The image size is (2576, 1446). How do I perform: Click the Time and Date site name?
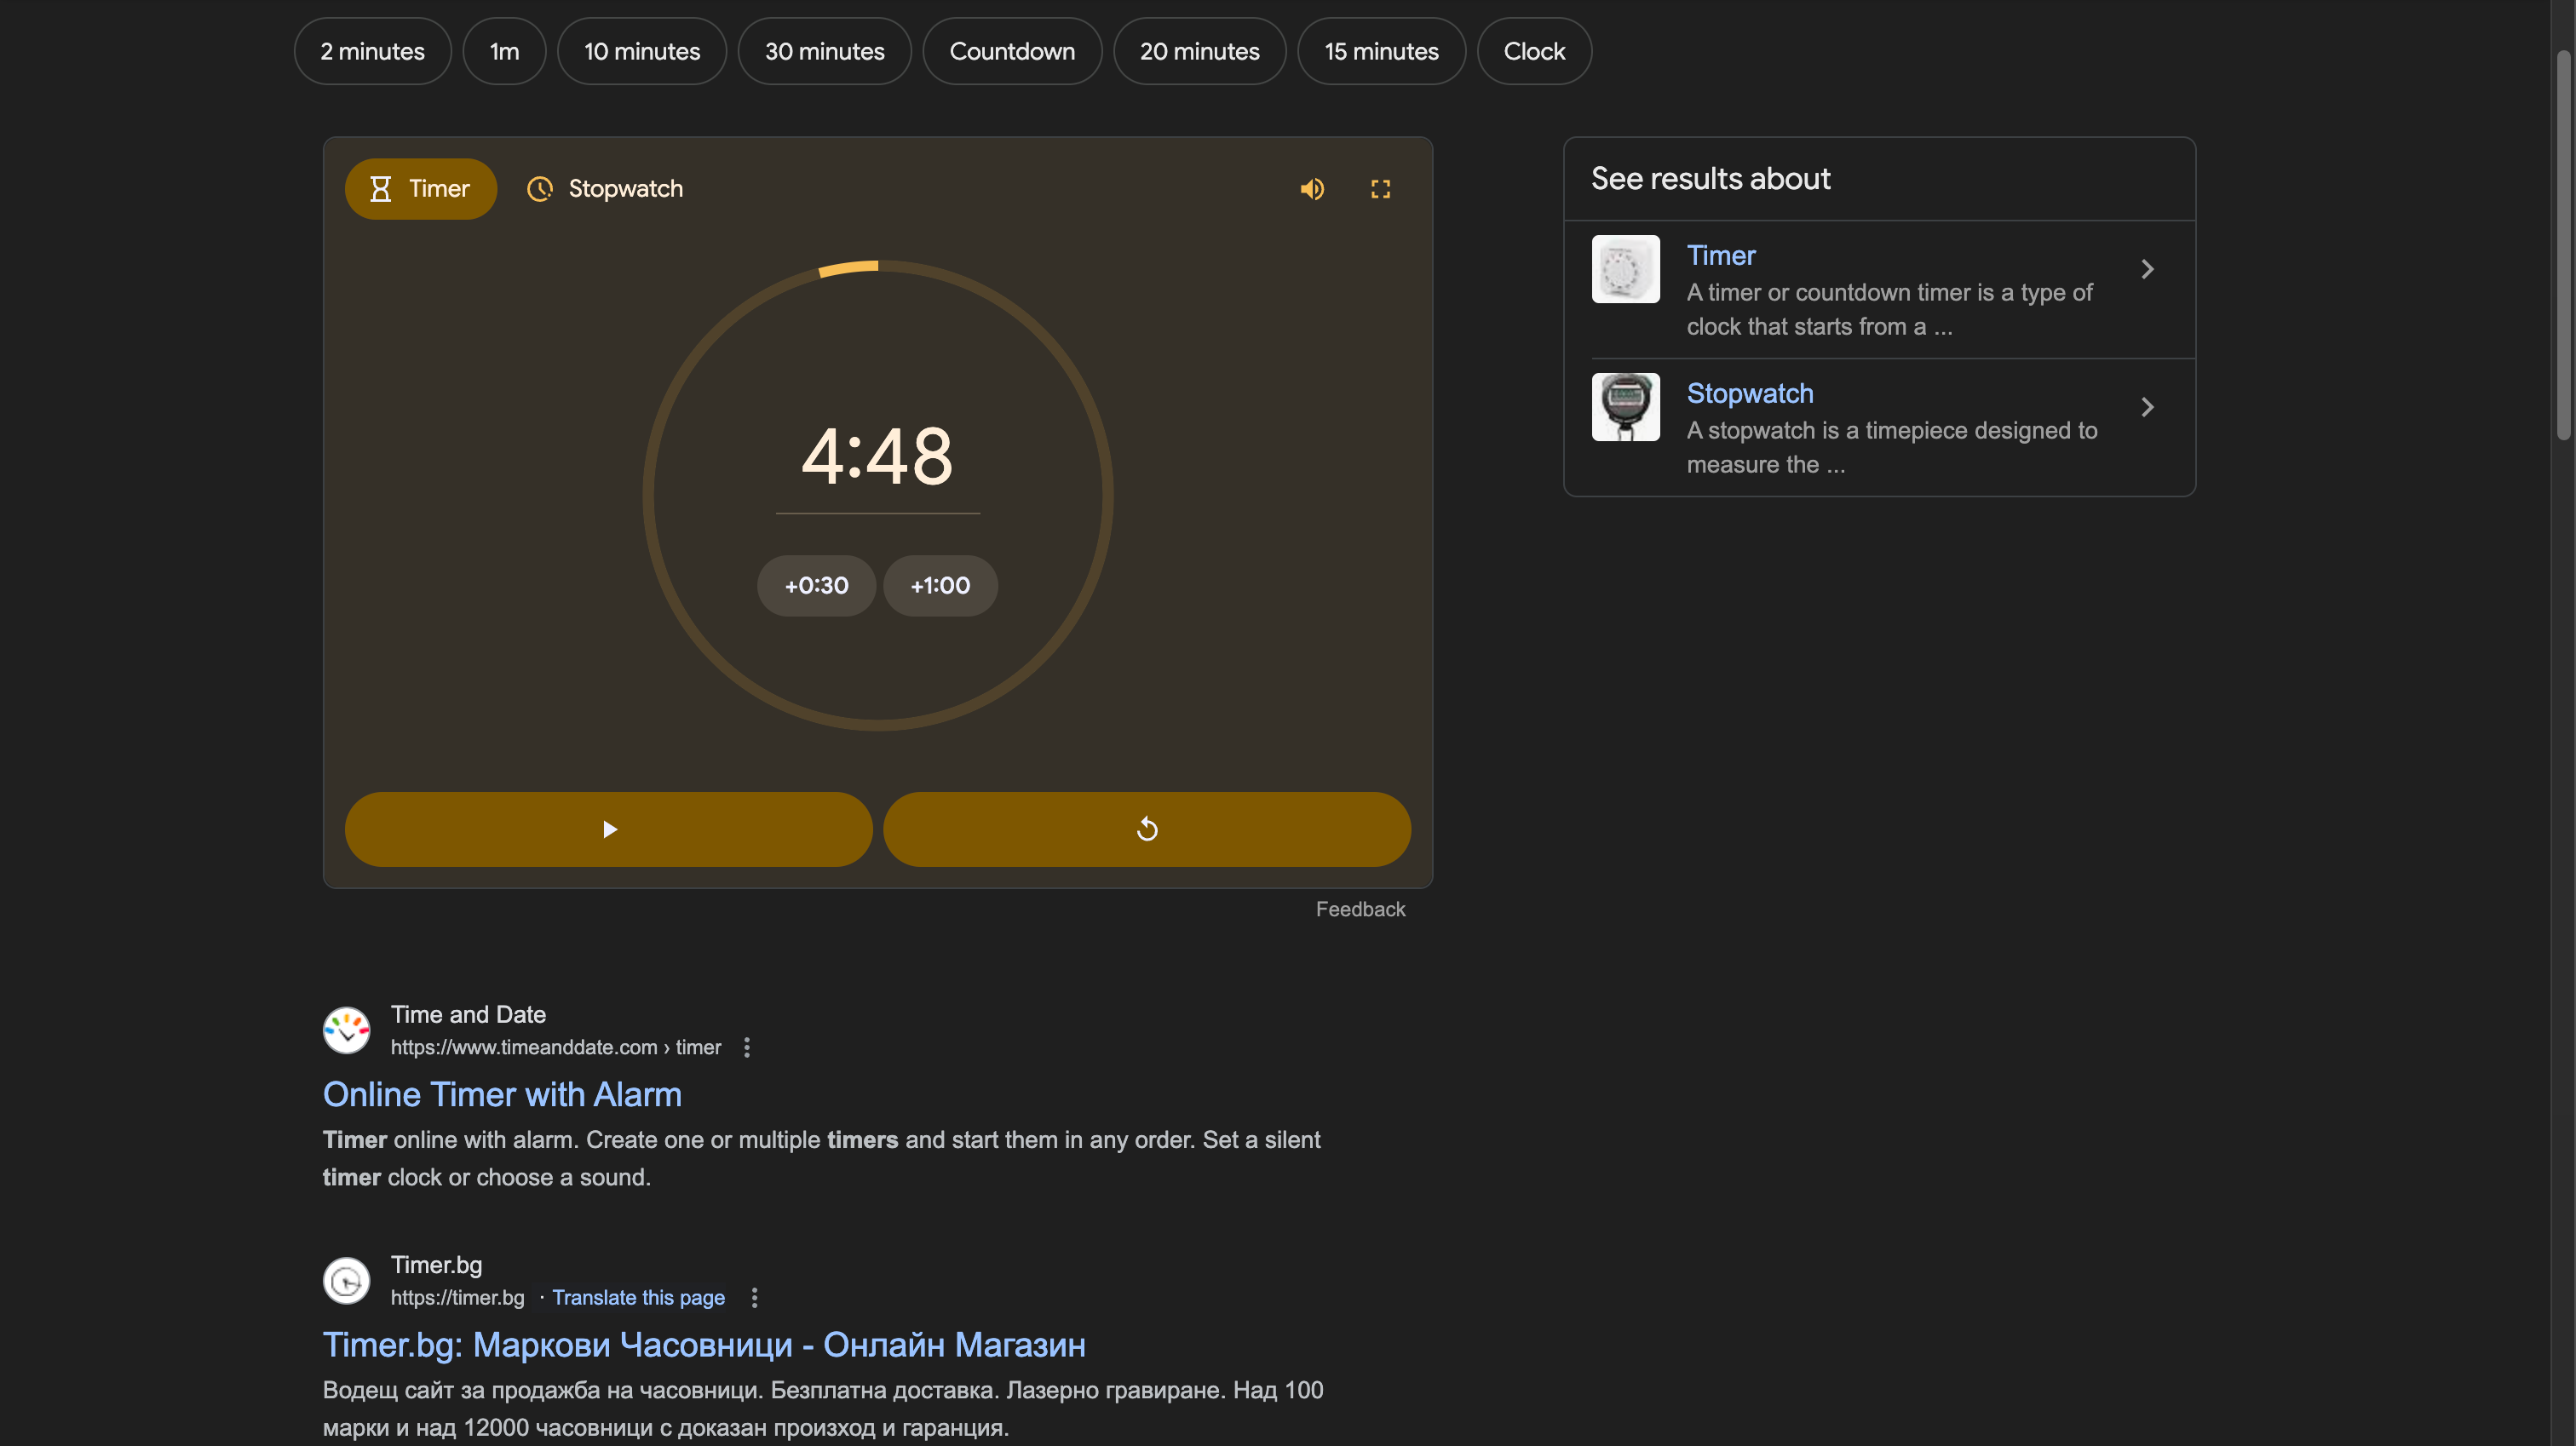(x=468, y=1014)
